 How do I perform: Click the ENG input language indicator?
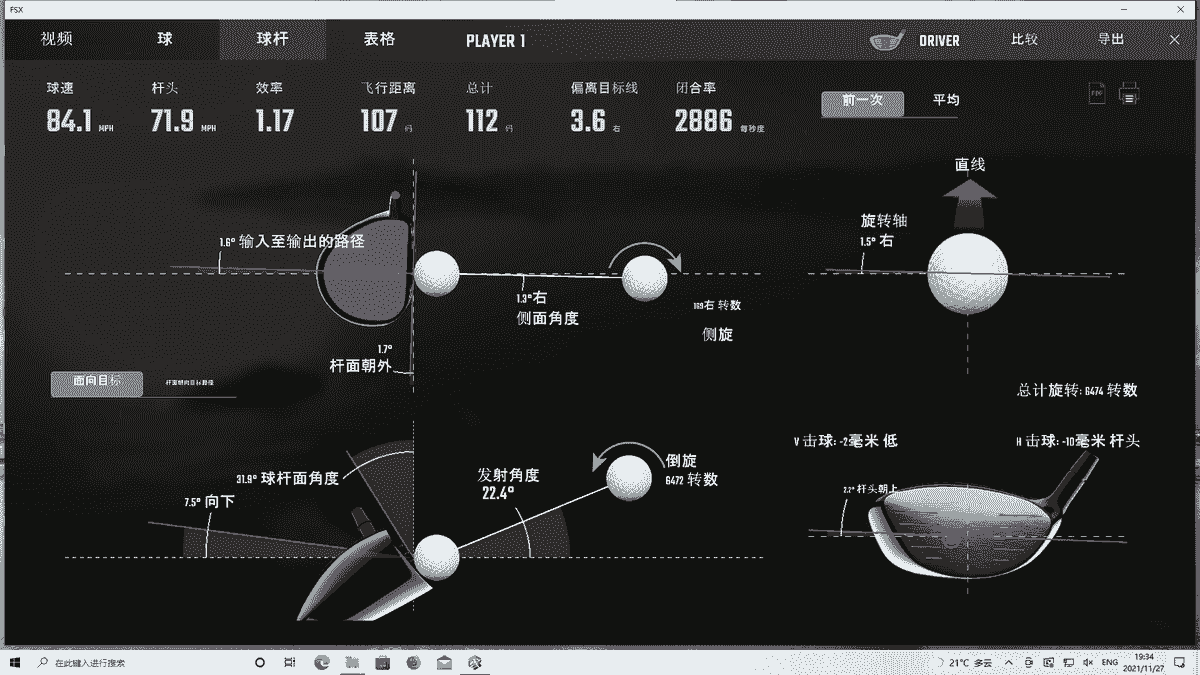coord(1110,662)
